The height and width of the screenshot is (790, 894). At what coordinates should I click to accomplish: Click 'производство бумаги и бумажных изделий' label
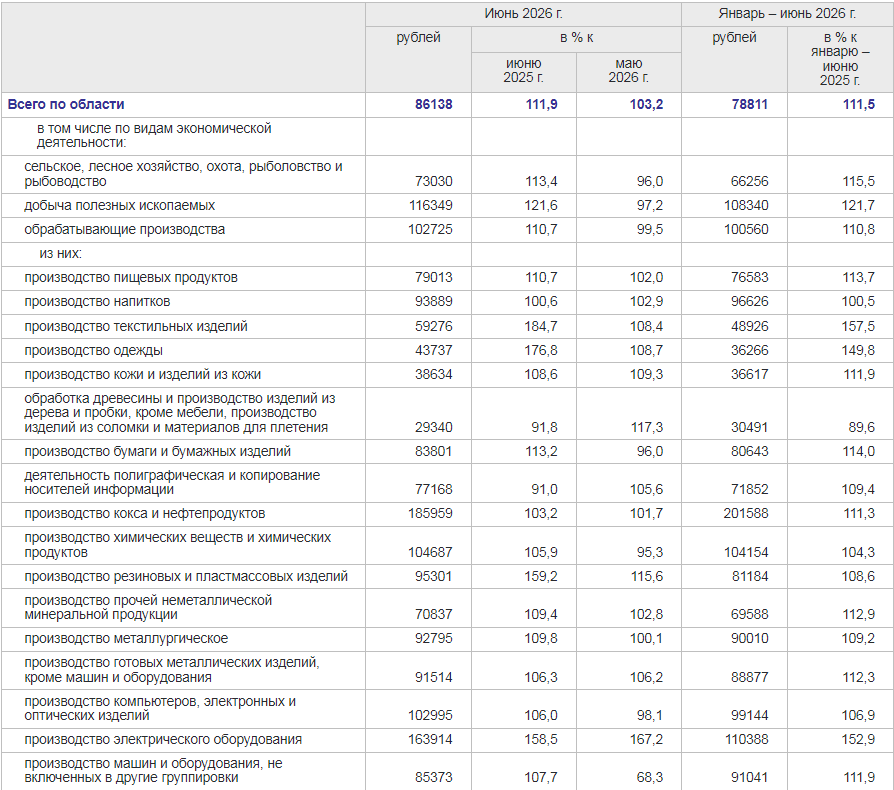(157, 451)
